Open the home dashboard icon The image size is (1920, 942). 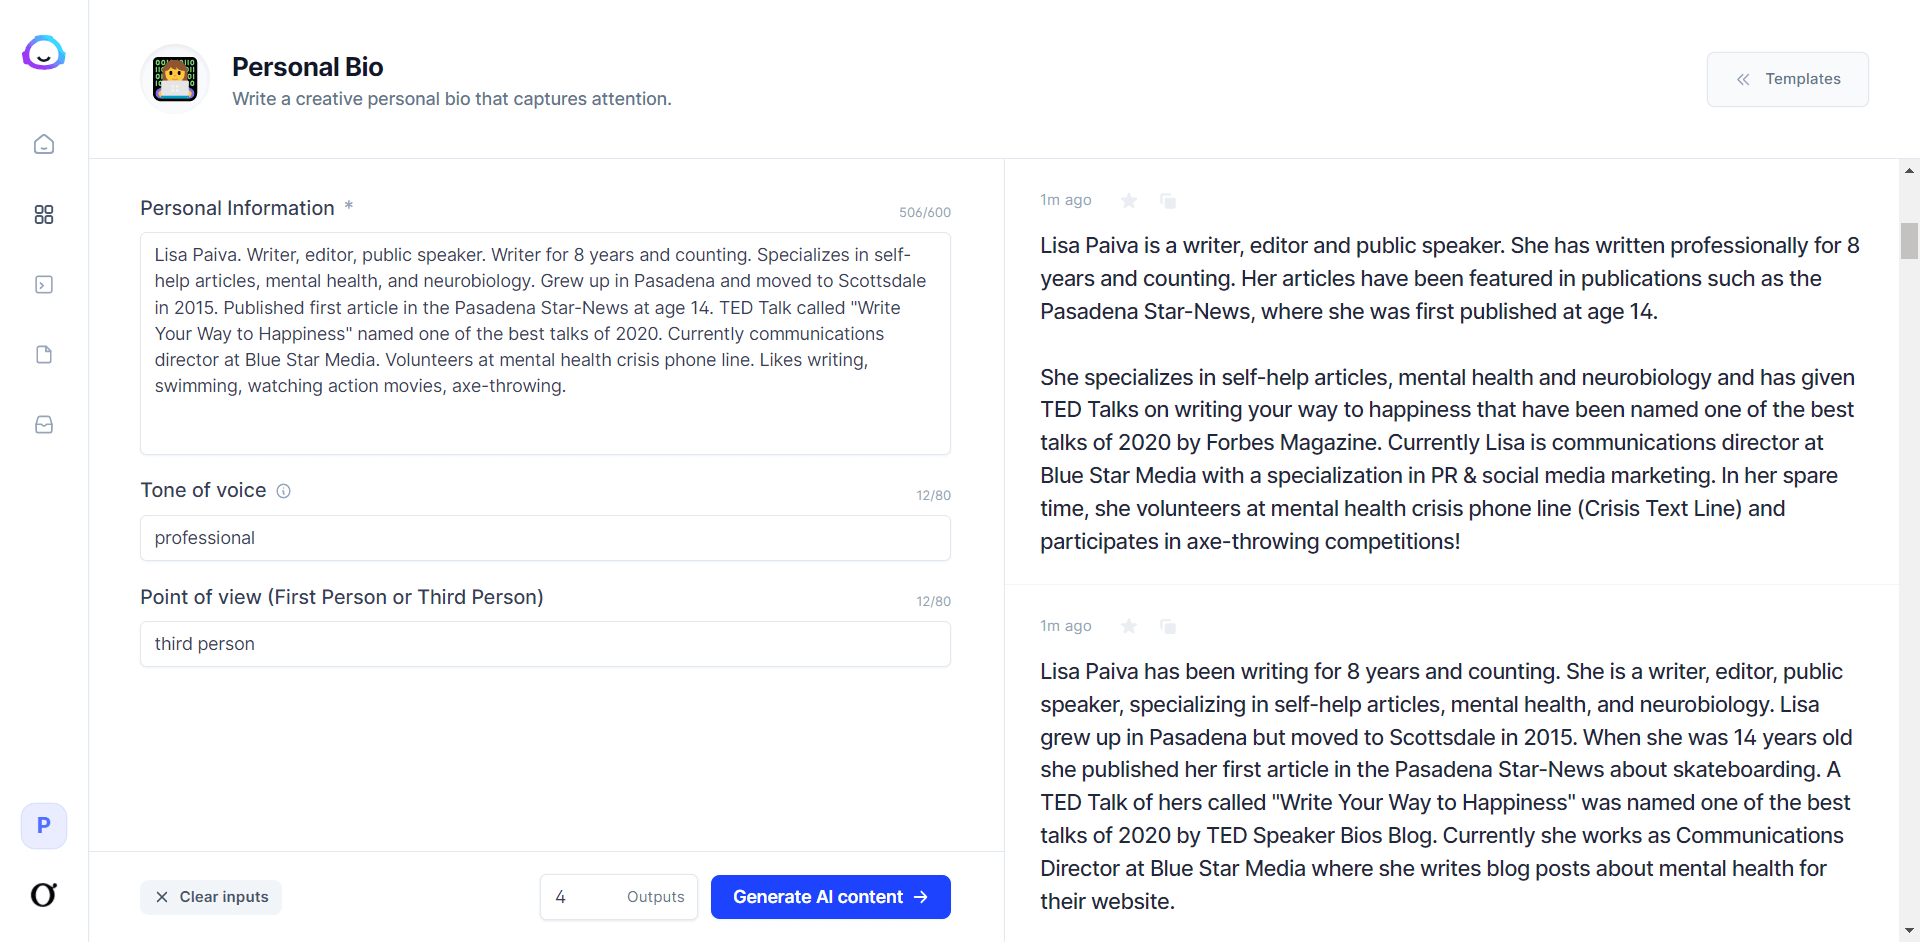[x=44, y=145]
